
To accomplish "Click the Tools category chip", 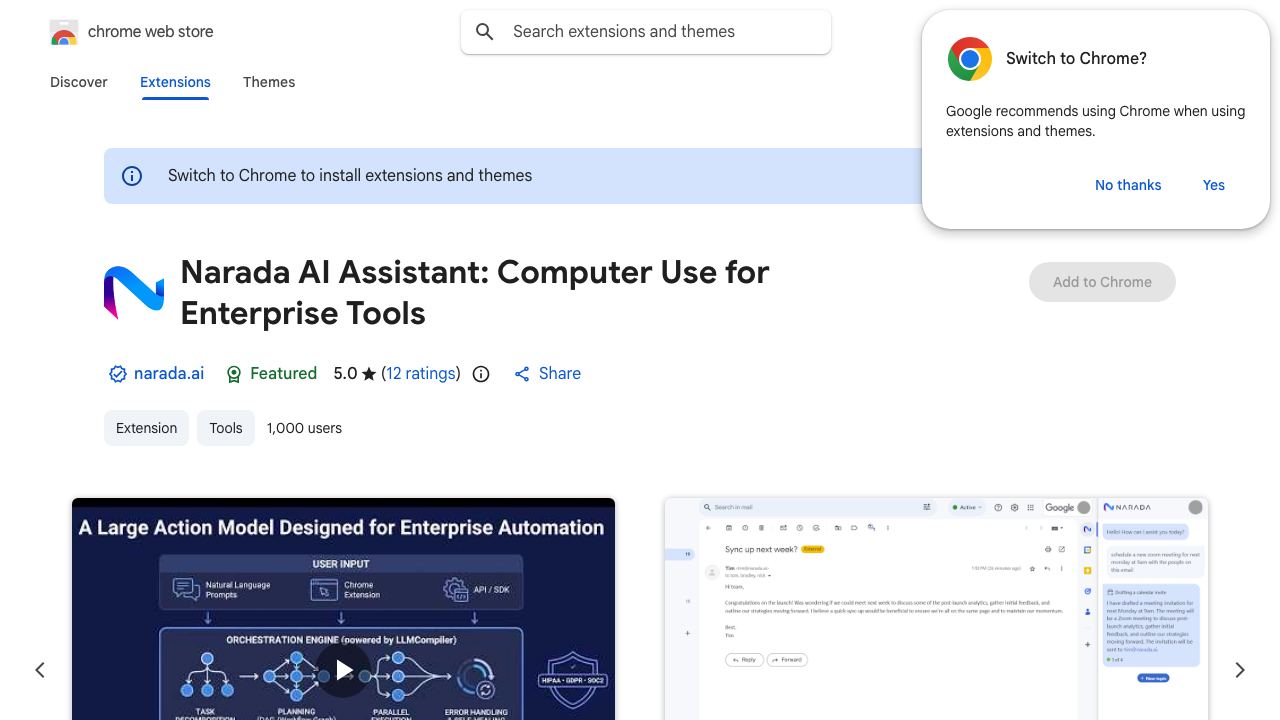I will click(226, 428).
